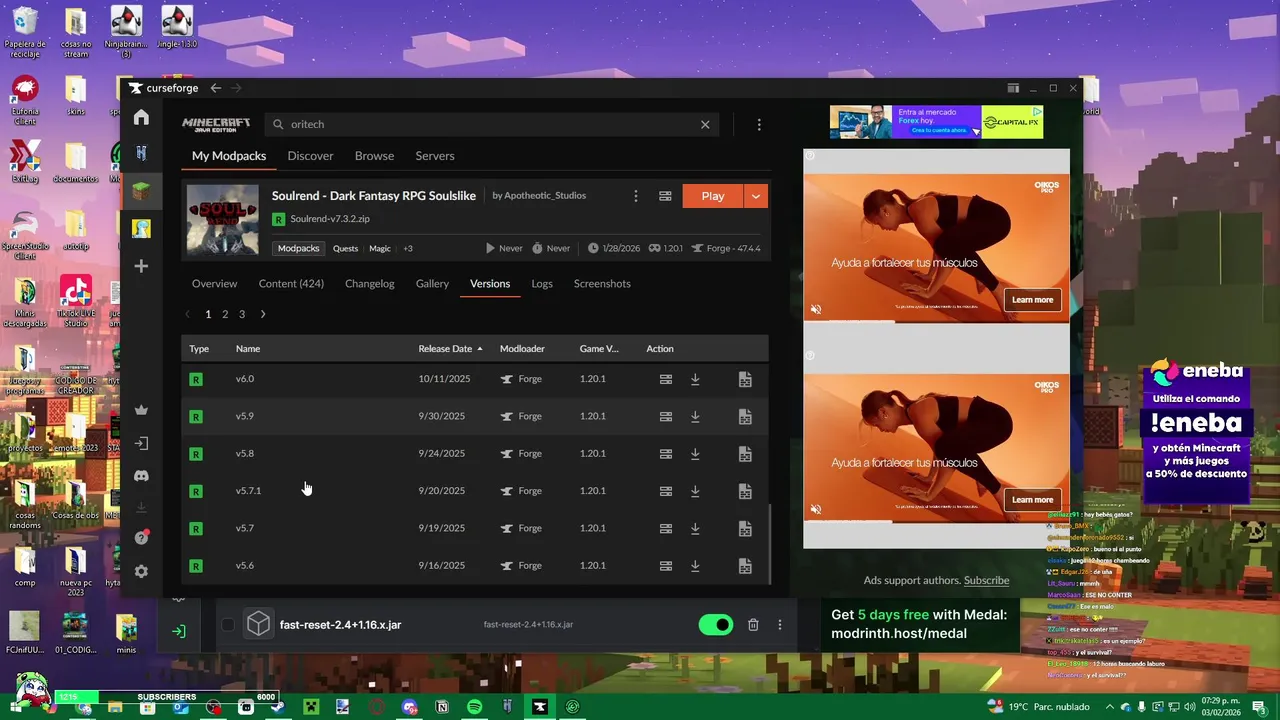
Task: Click Learn more on the upper ad
Action: click(x=1032, y=300)
